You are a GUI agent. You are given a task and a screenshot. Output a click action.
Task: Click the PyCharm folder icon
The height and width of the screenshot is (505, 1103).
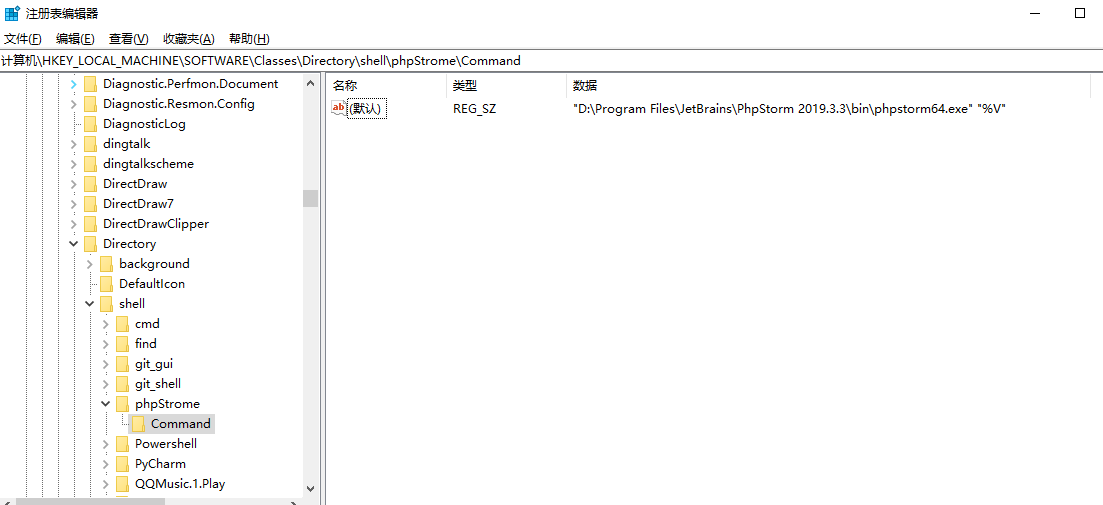122,464
